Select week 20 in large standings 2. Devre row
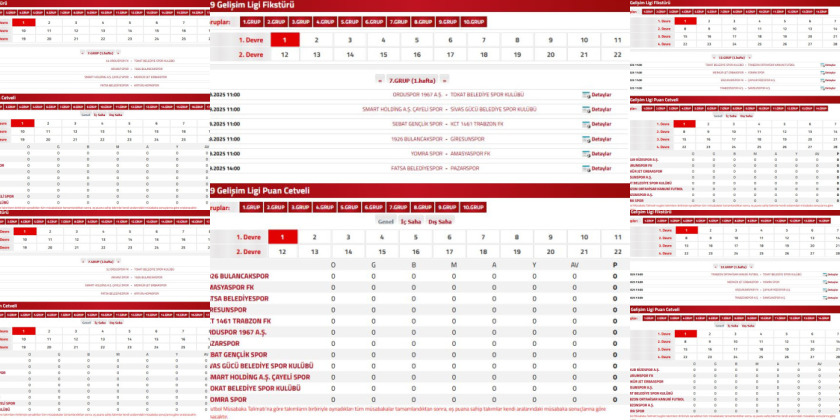This screenshot has width=840, height=420. click(x=551, y=252)
